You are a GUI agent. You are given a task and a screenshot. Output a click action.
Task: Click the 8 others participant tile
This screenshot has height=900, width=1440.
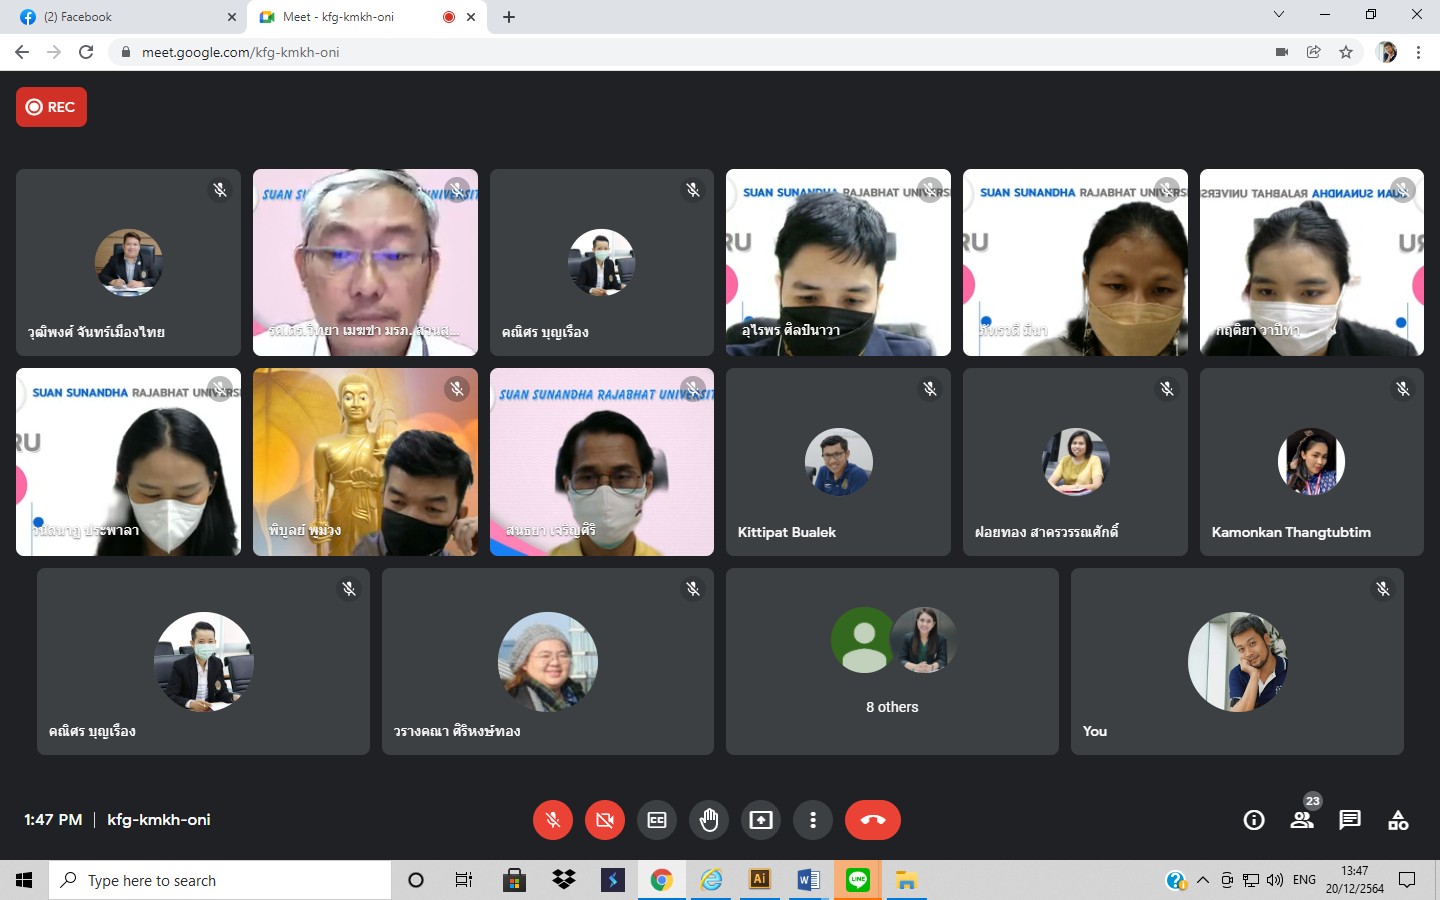tap(892, 661)
